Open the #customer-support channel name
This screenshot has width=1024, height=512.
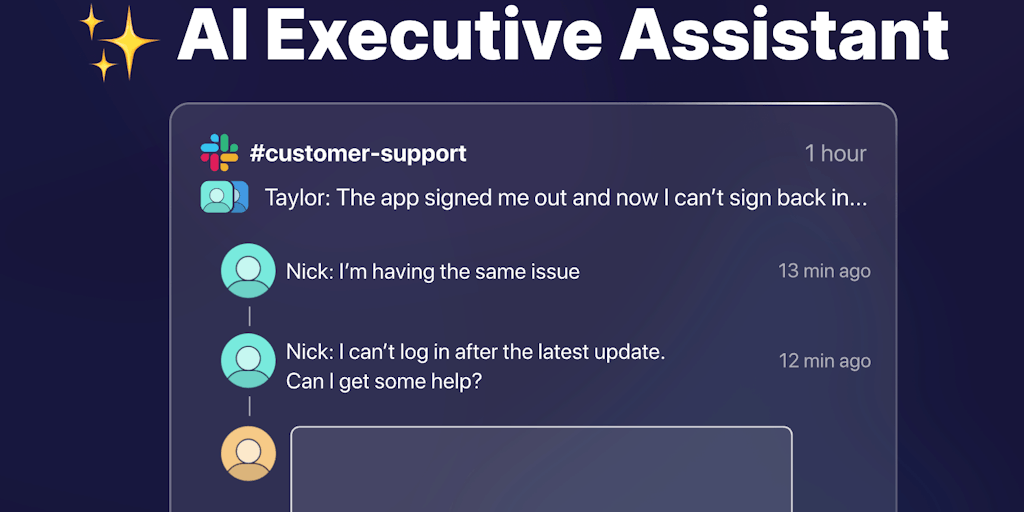pos(357,154)
